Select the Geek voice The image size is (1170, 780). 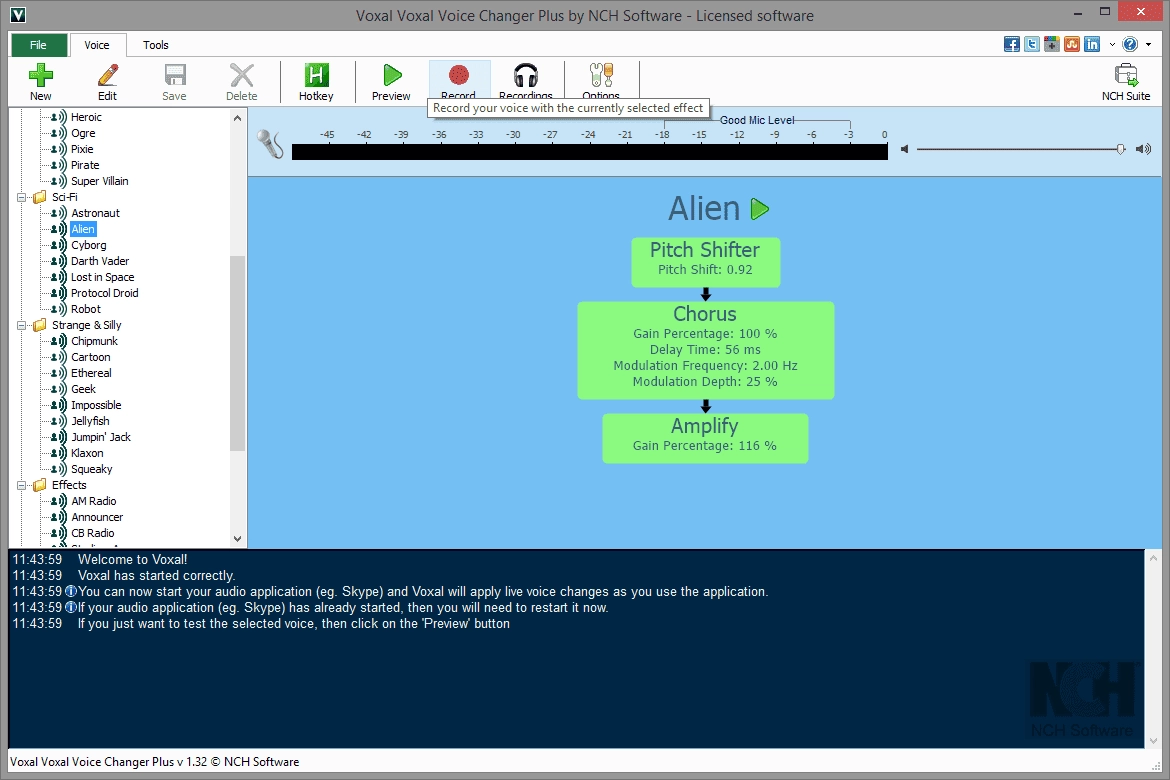click(x=84, y=390)
